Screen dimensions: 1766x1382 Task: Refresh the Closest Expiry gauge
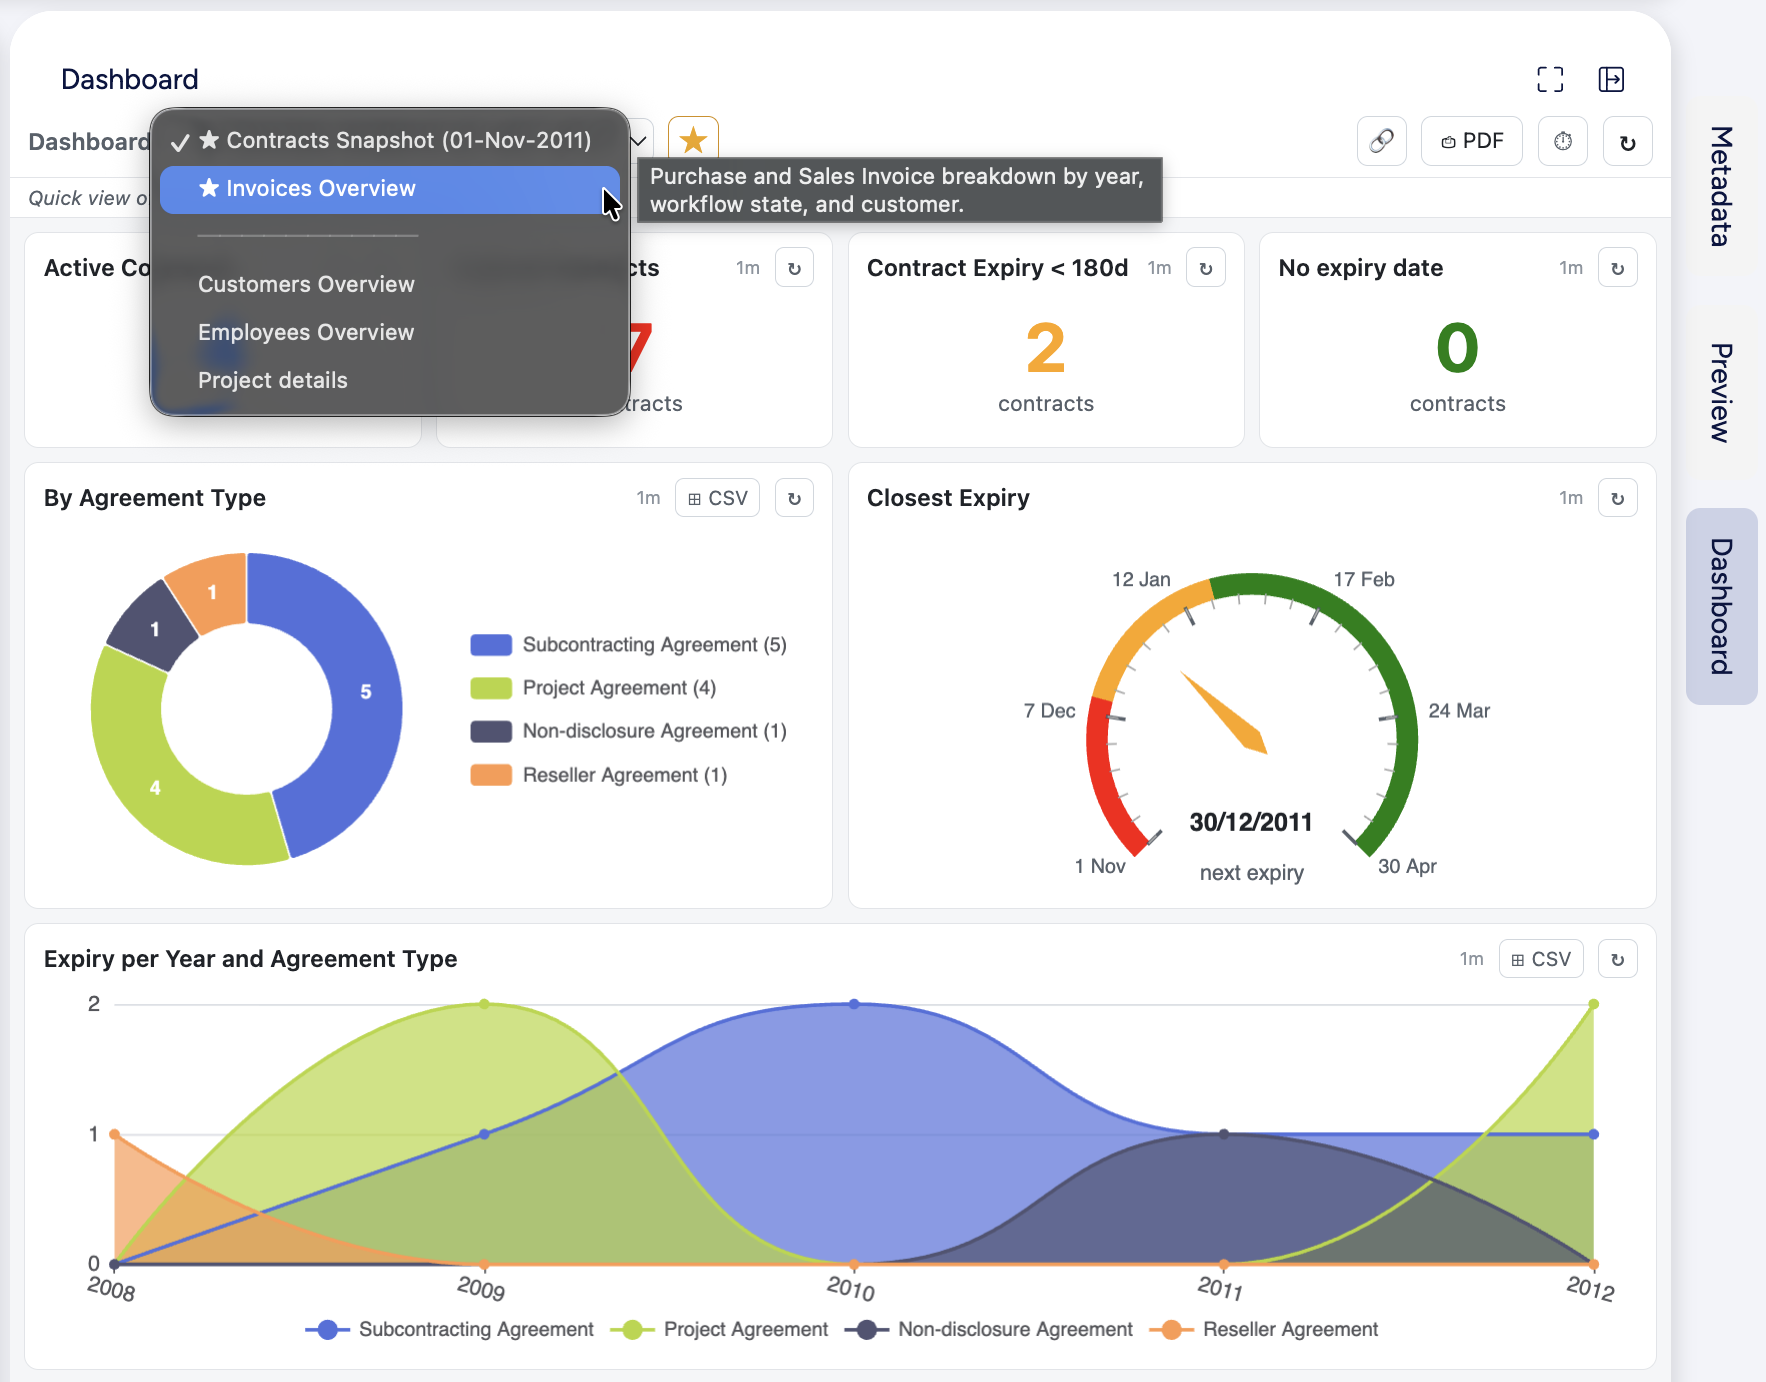(x=1618, y=498)
